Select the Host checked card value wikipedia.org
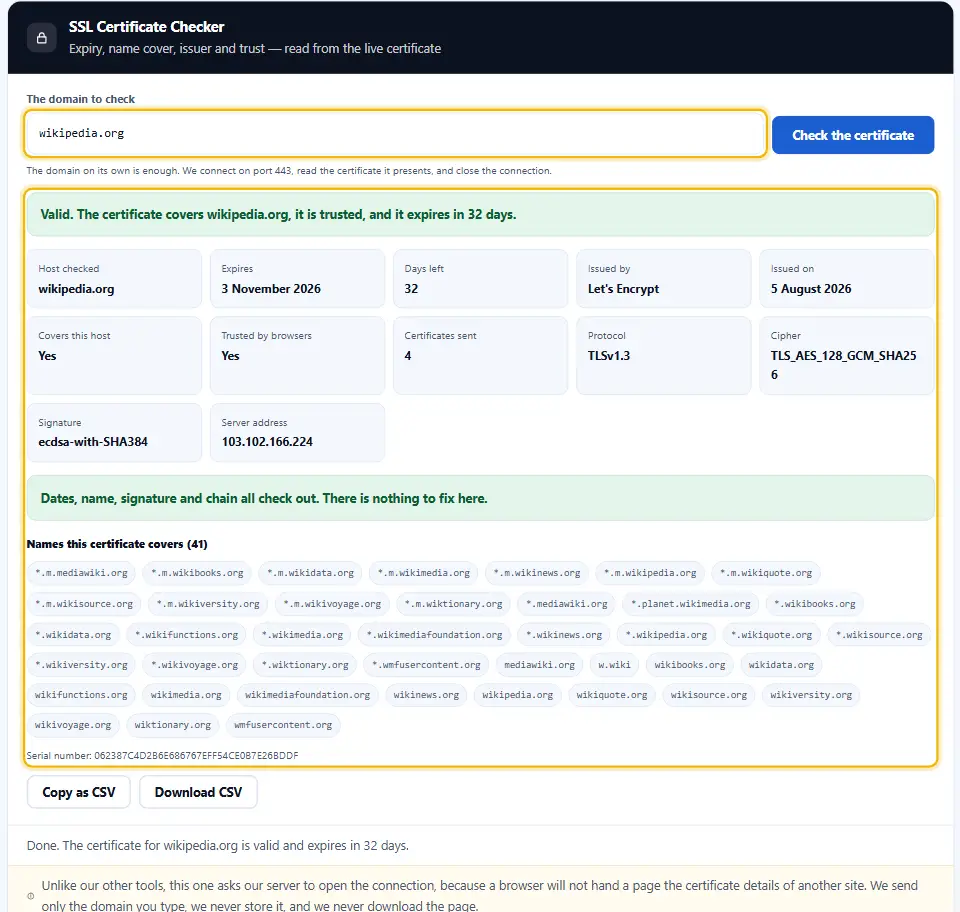Screen dimensions: 960x912 click(x=76, y=289)
